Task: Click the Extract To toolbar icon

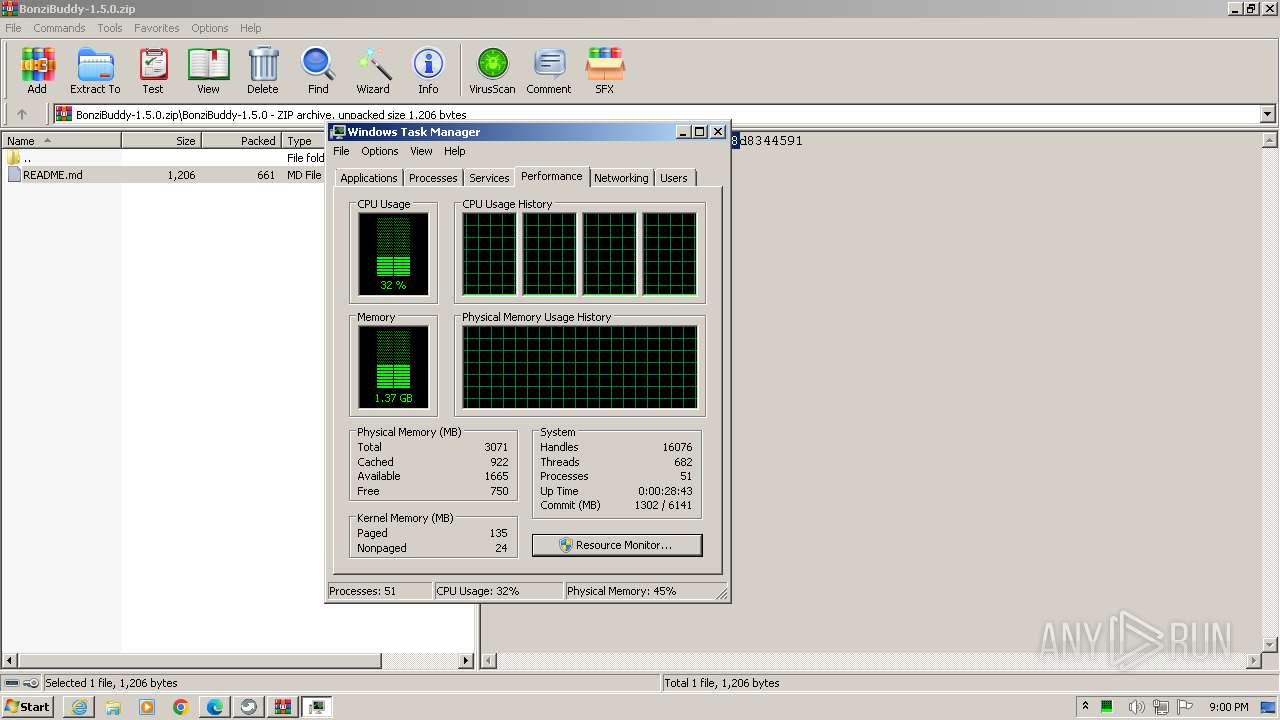Action: click(95, 70)
